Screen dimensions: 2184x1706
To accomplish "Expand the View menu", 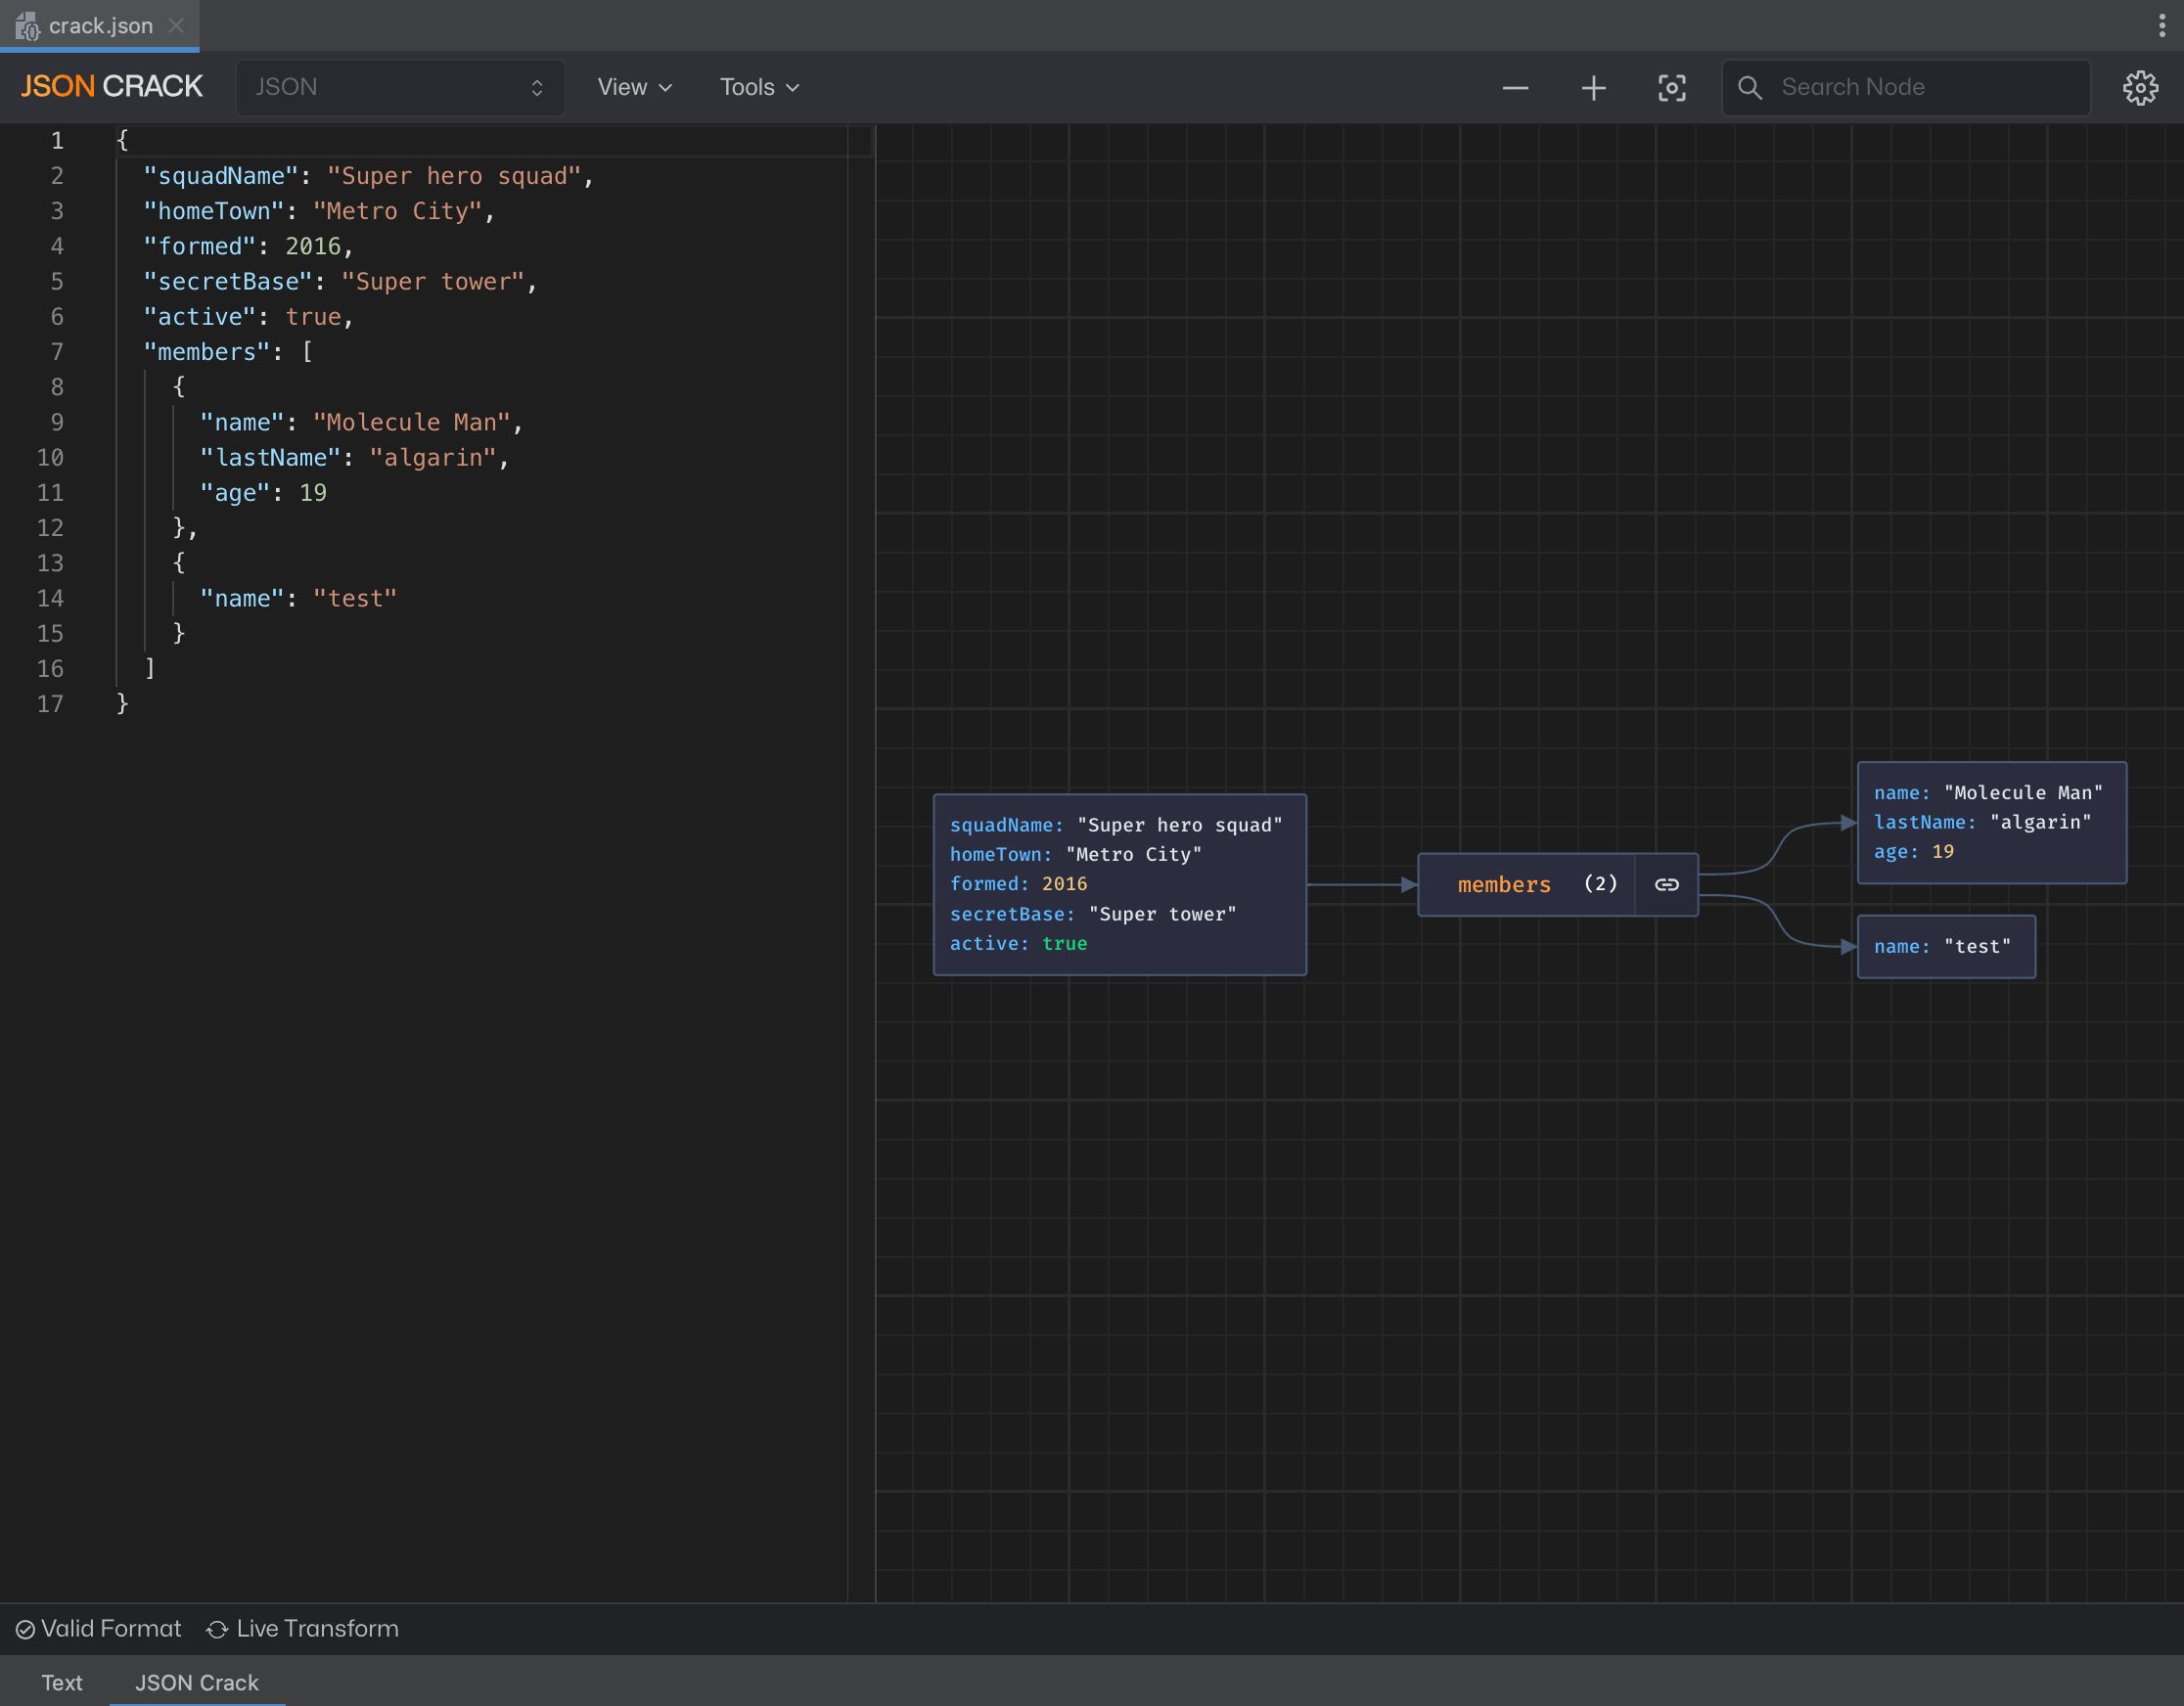I will (x=634, y=87).
